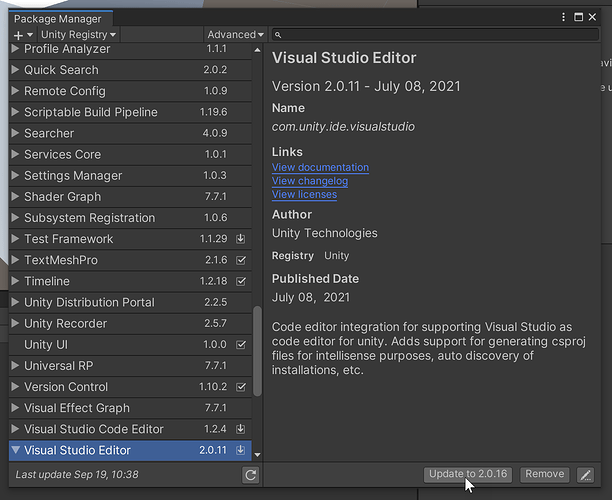Viewport: 612px width, 500px height.
Task: Click update-available icon on Test Framework row
Action: click(x=240, y=239)
